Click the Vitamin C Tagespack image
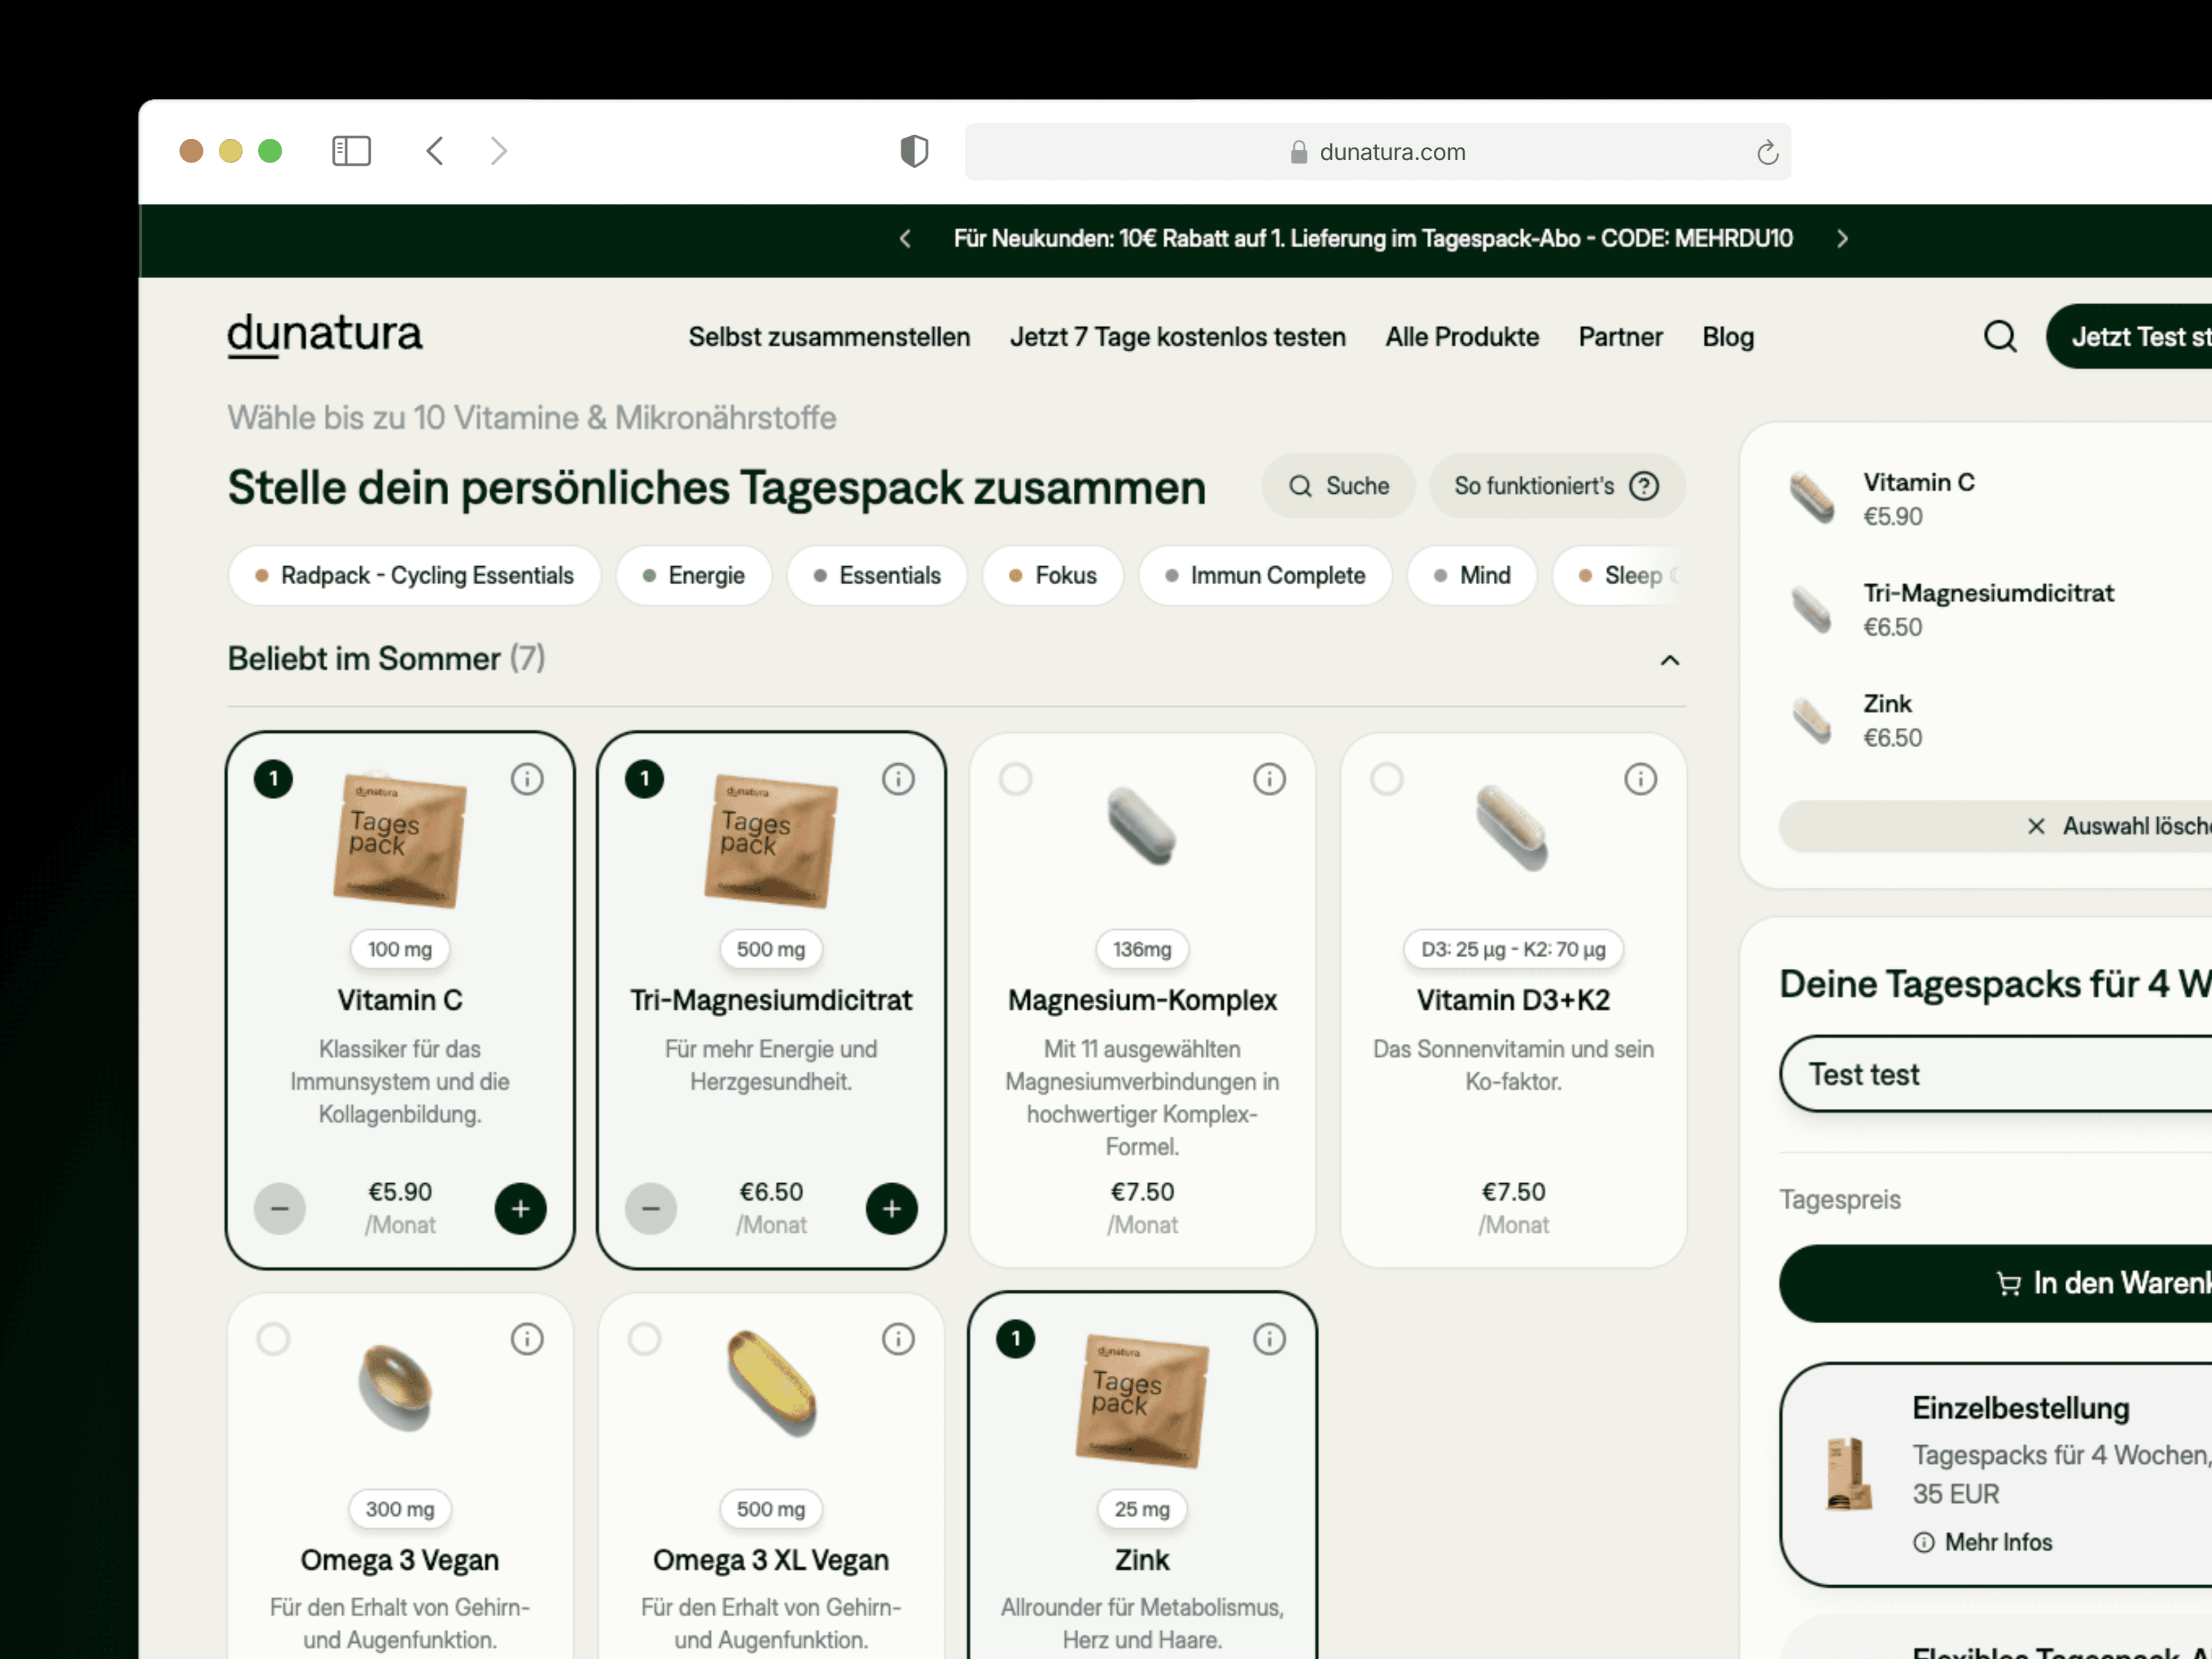The height and width of the screenshot is (1659, 2212). click(400, 841)
